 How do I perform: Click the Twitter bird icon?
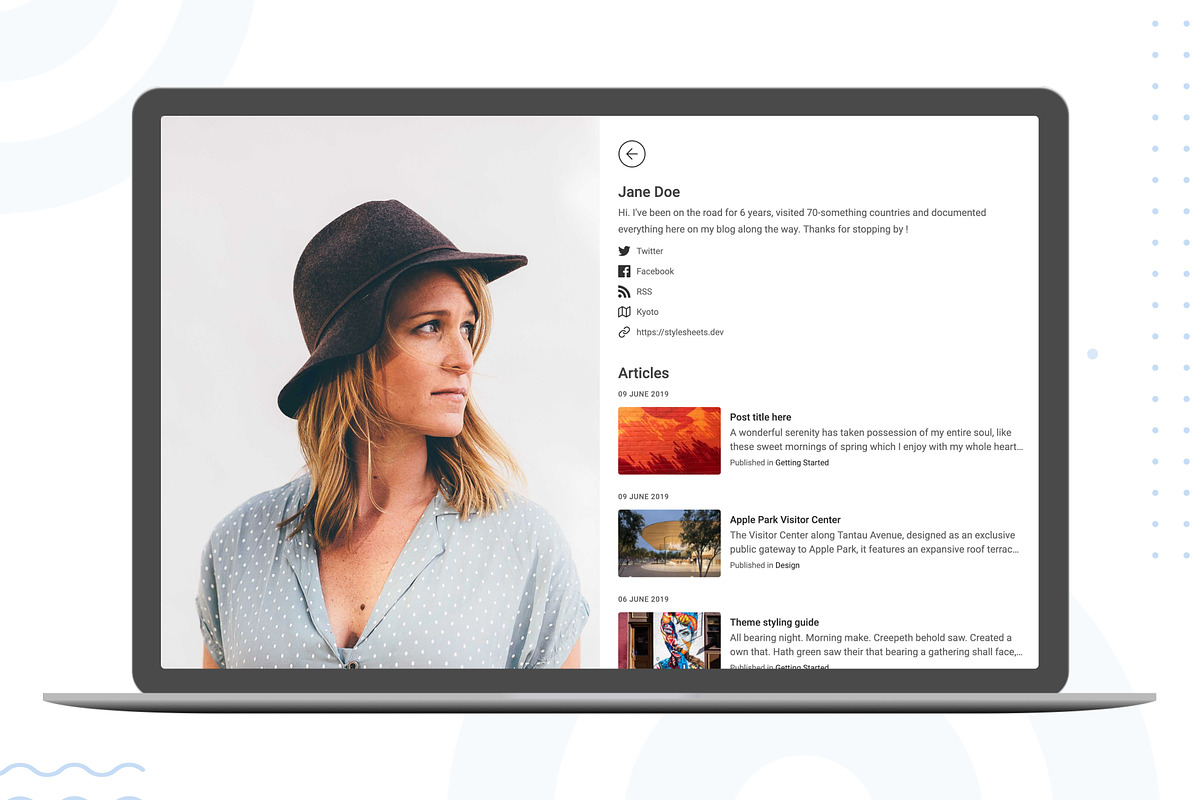(x=624, y=251)
